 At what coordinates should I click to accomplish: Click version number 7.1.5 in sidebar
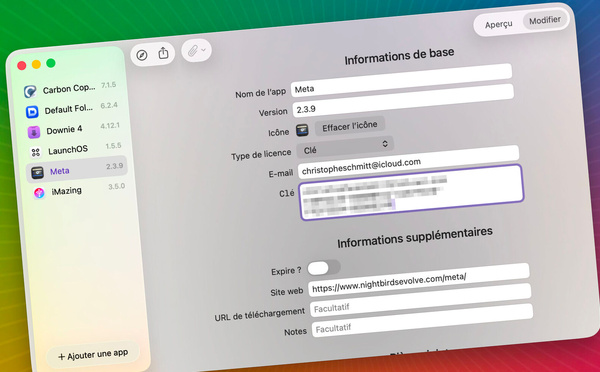pos(108,85)
